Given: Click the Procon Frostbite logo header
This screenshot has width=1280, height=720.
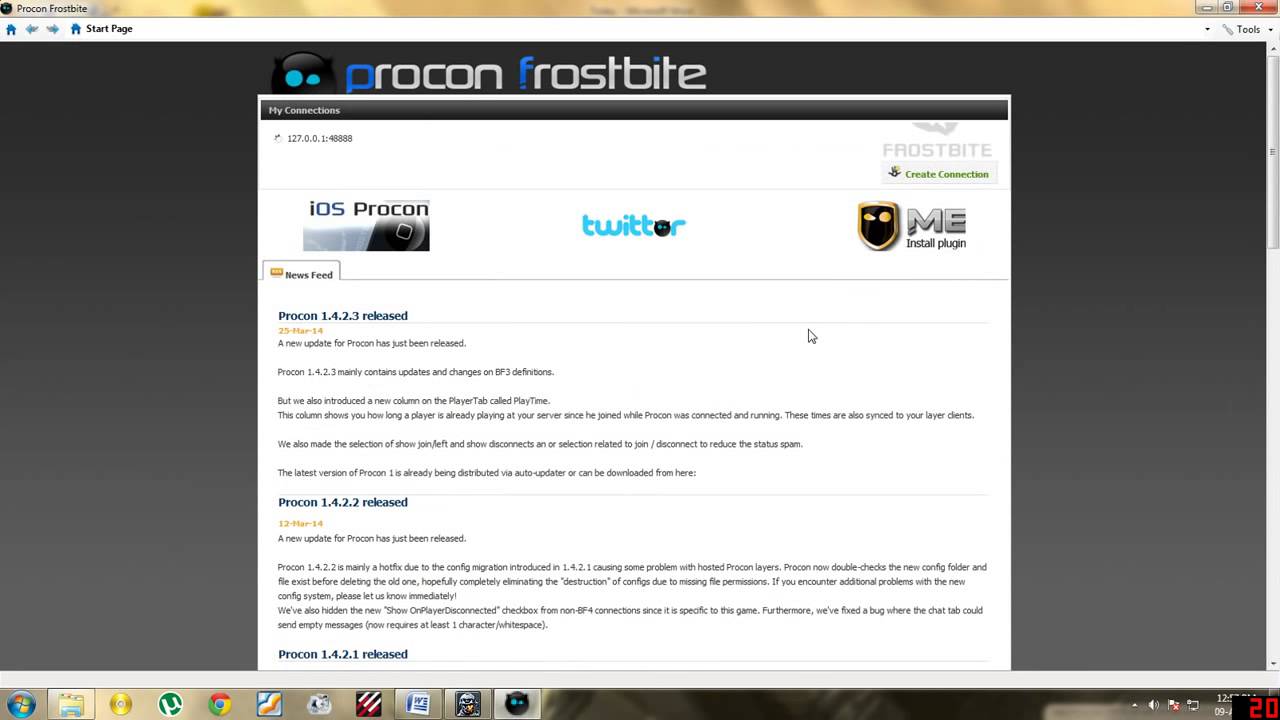Looking at the screenshot, I should 489,74.
